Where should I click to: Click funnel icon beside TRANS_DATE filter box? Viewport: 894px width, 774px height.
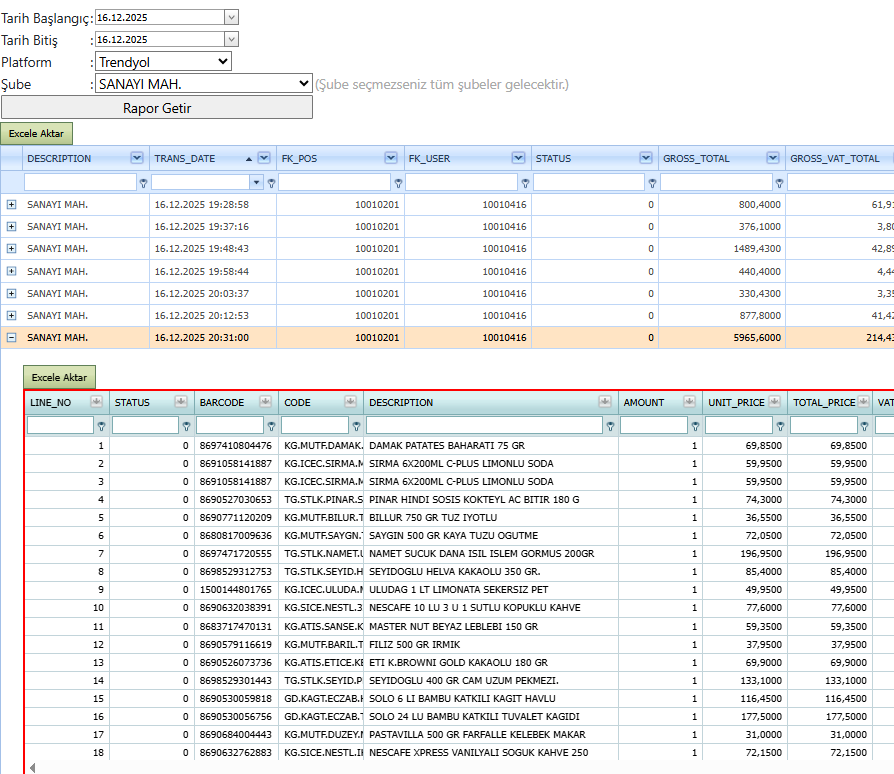(x=271, y=183)
